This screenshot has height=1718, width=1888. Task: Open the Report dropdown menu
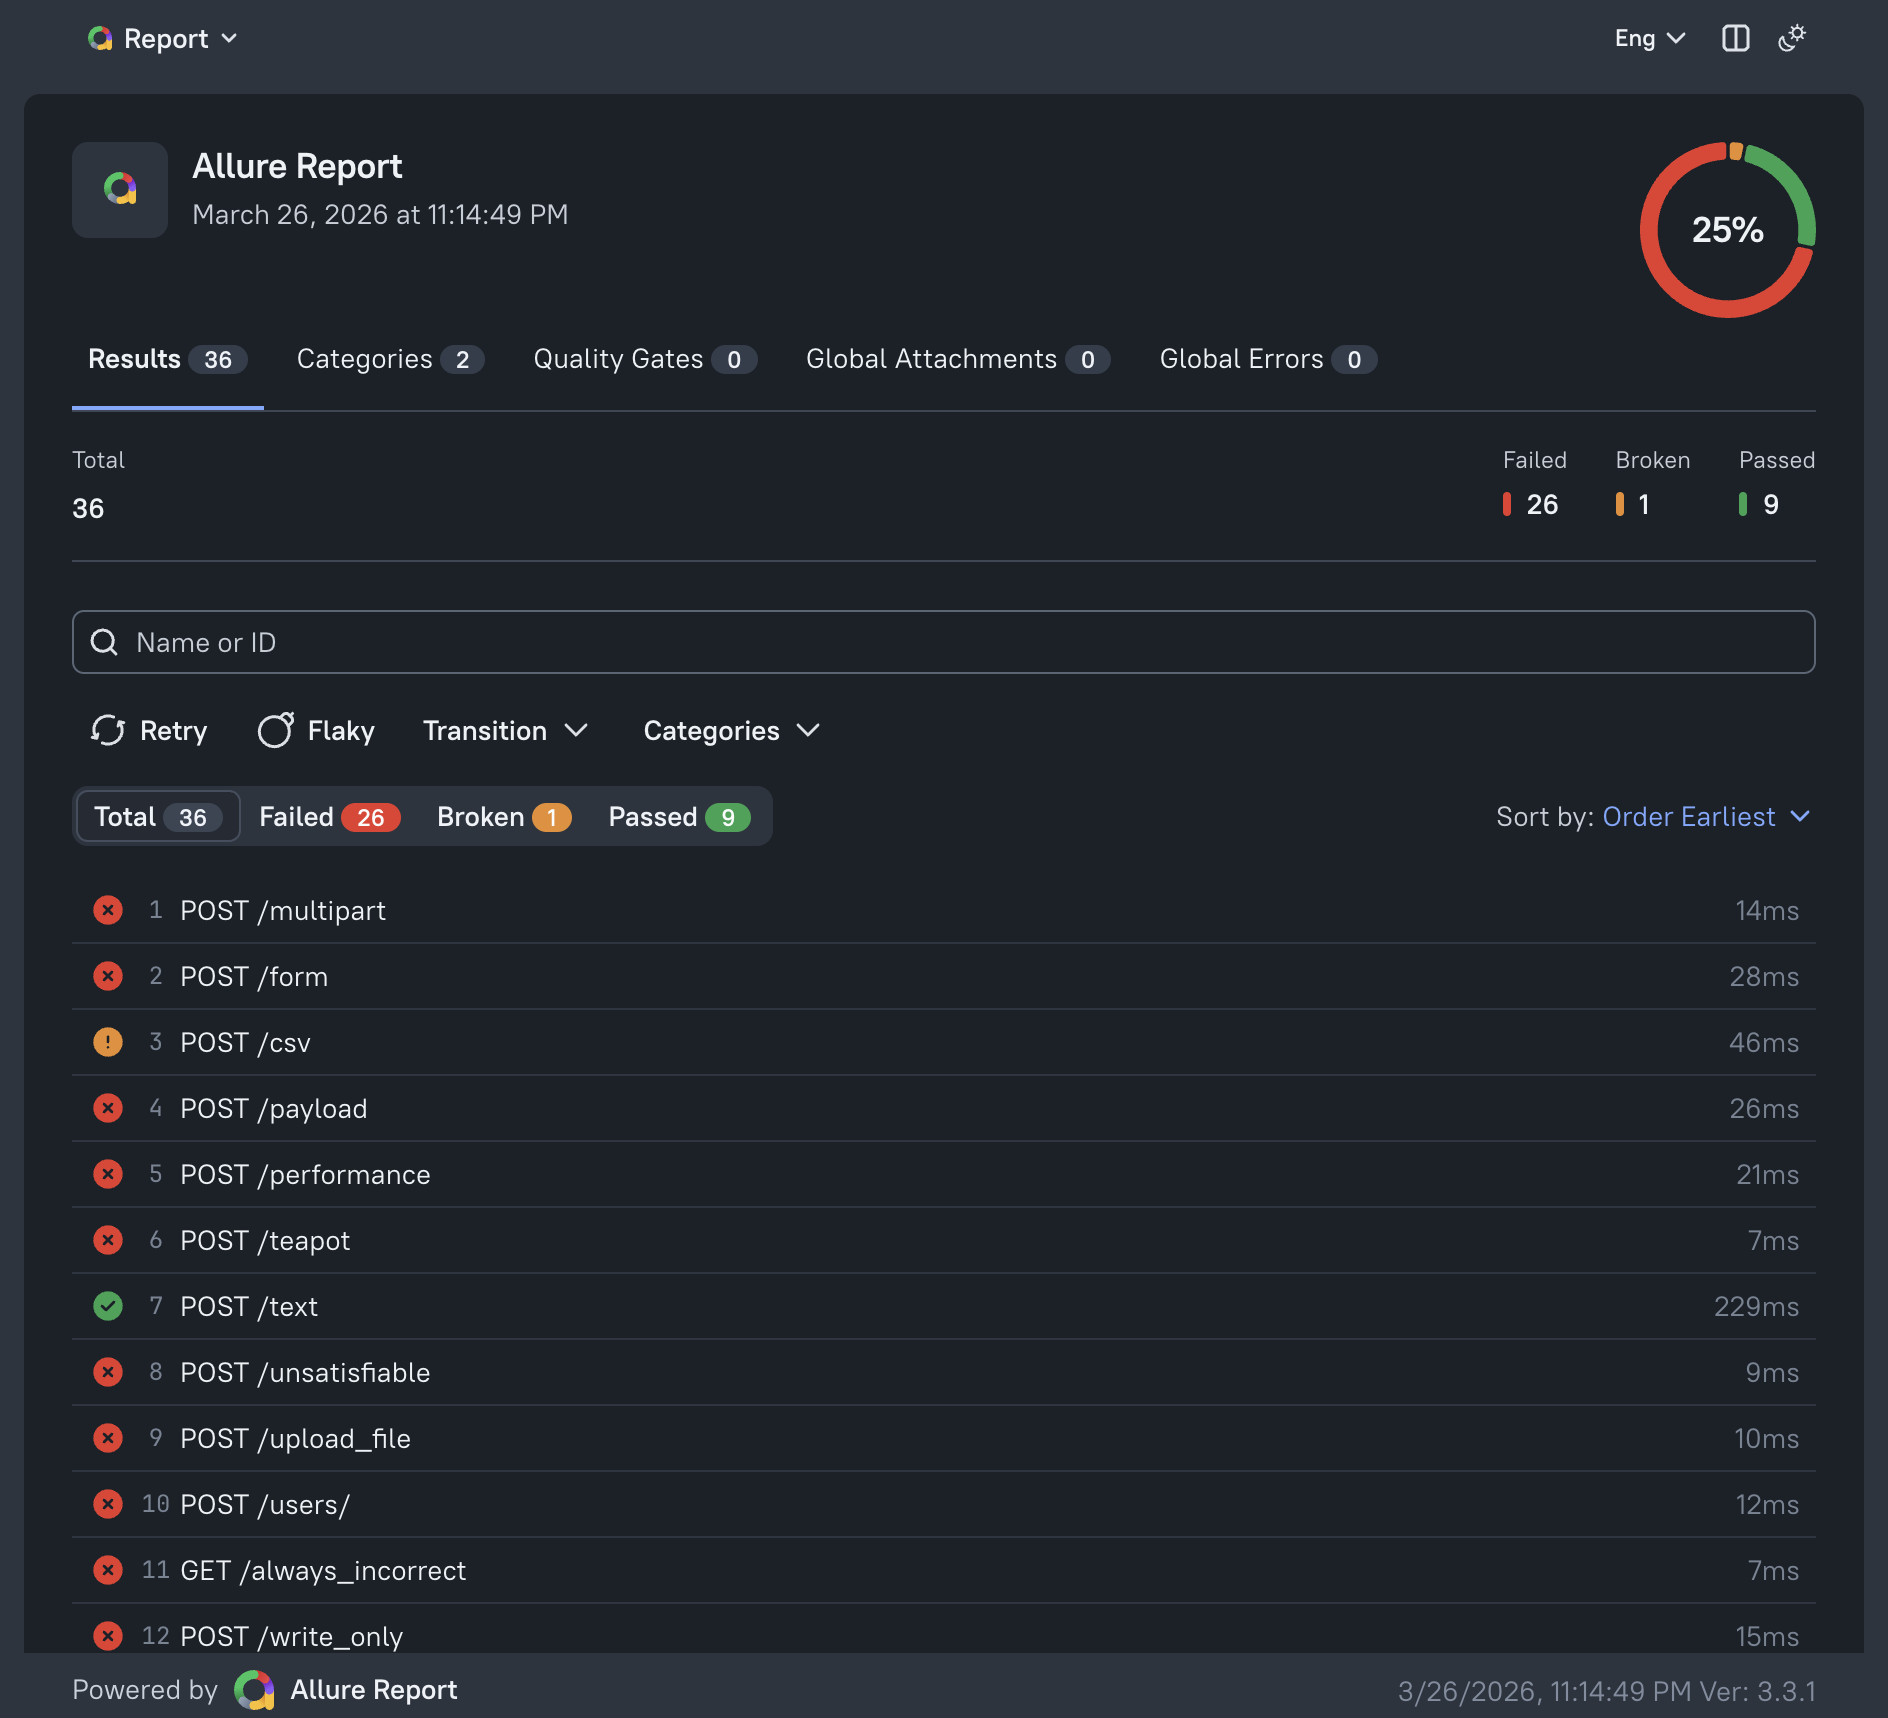[x=163, y=38]
